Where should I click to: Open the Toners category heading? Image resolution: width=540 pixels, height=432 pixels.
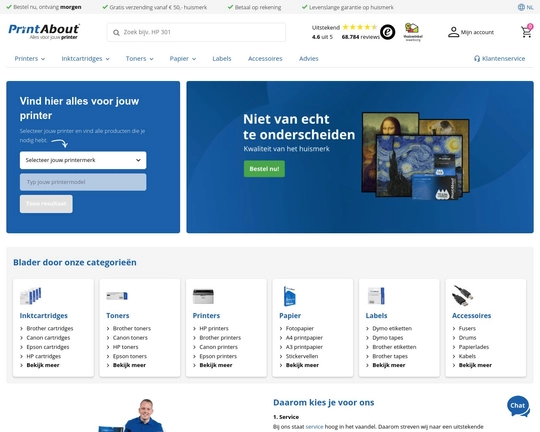click(x=118, y=316)
